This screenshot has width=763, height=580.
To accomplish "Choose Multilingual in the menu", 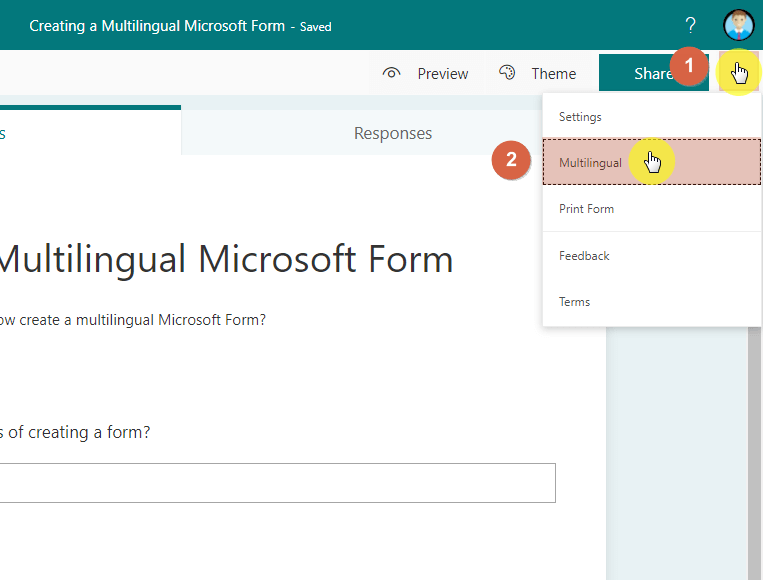I will (x=652, y=162).
